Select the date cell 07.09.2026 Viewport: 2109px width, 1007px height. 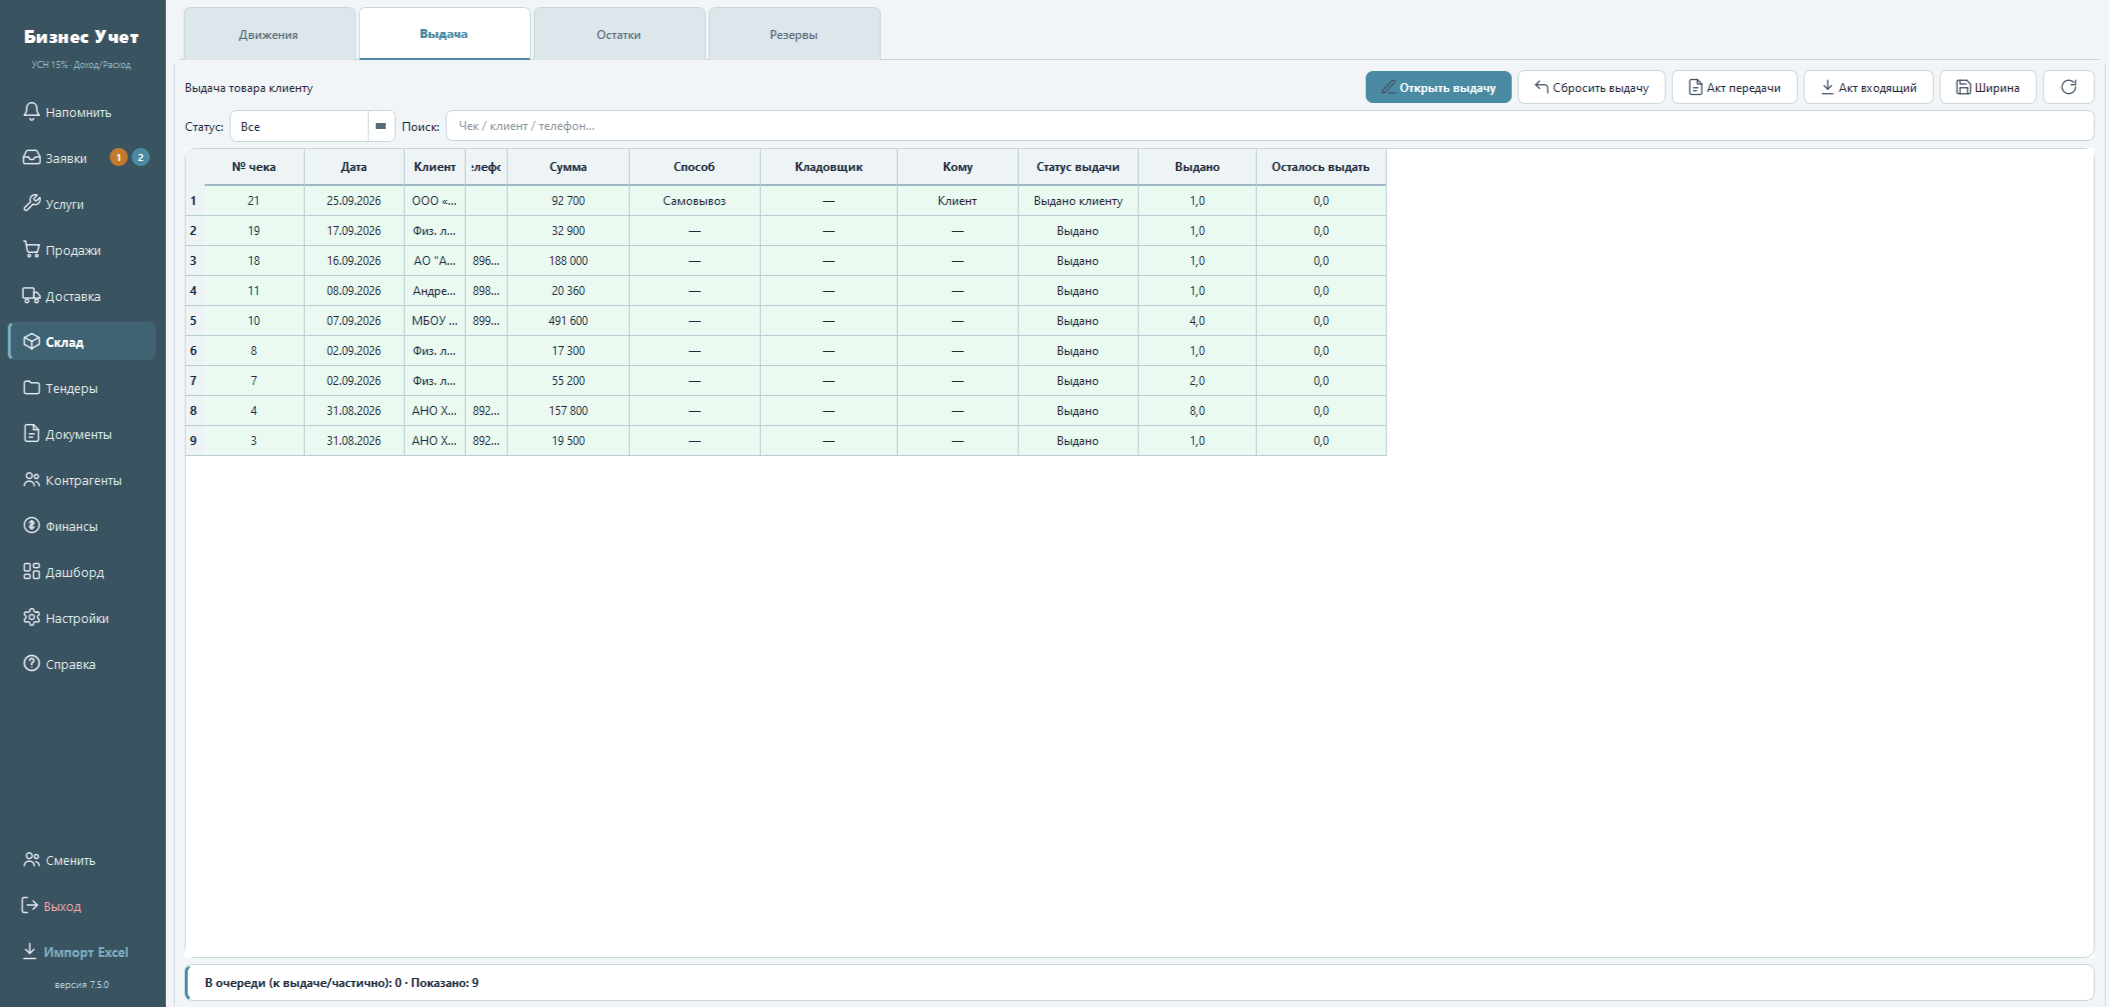pos(354,321)
